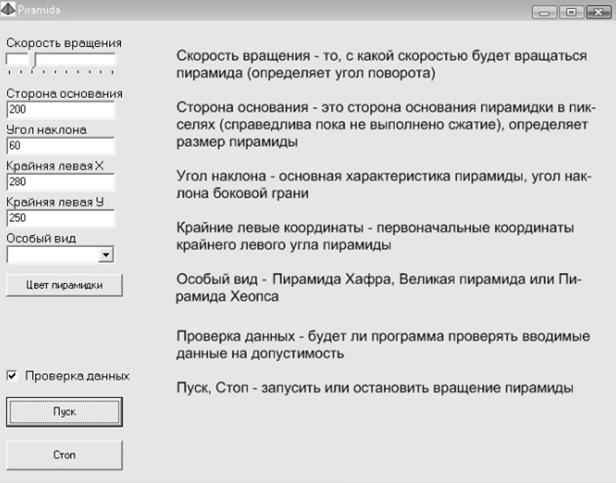The image size is (616, 483).
Task: Focus the Угол наклона field containing 60
Action: click(x=61, y=145)
